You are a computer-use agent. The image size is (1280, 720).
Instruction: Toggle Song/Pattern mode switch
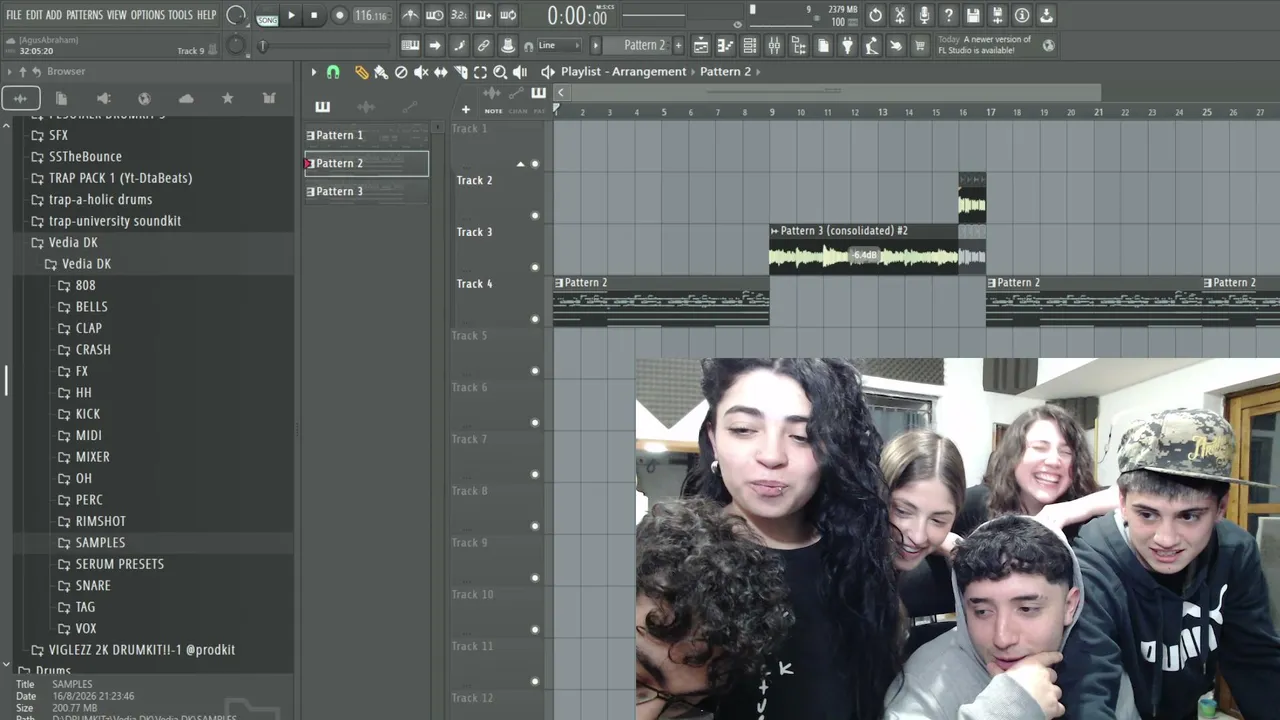tap(267, 16)
